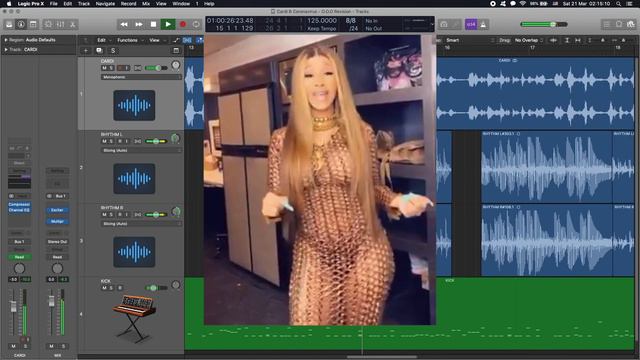Click the green Read automation button on CARDI strip
This screenshot has width=640, height=360.
click(19, 257)
